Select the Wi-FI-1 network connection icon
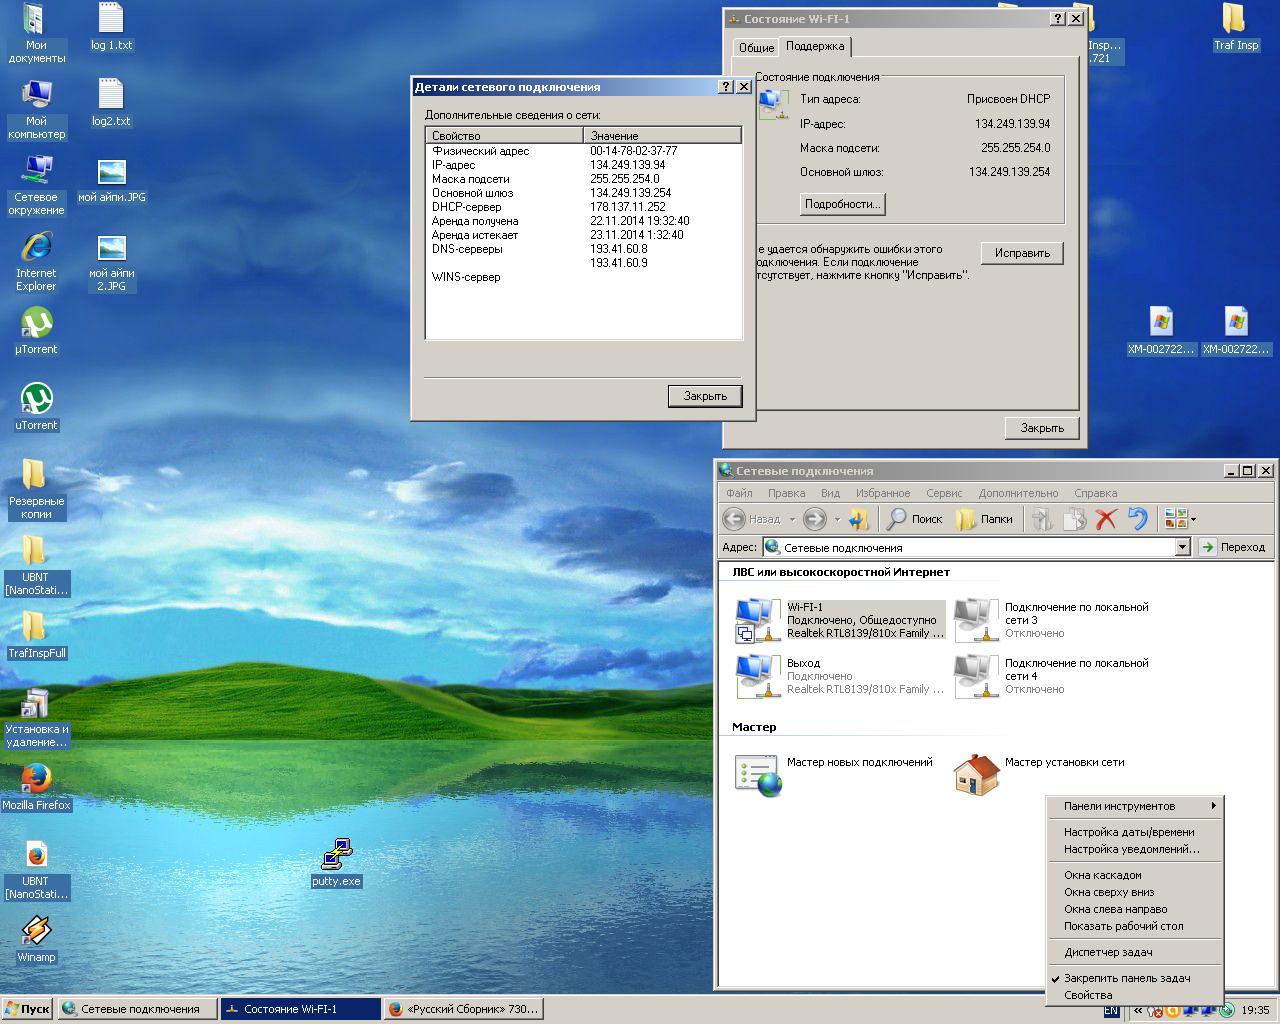1280x1024 pixels. click(x=756, y=619)
